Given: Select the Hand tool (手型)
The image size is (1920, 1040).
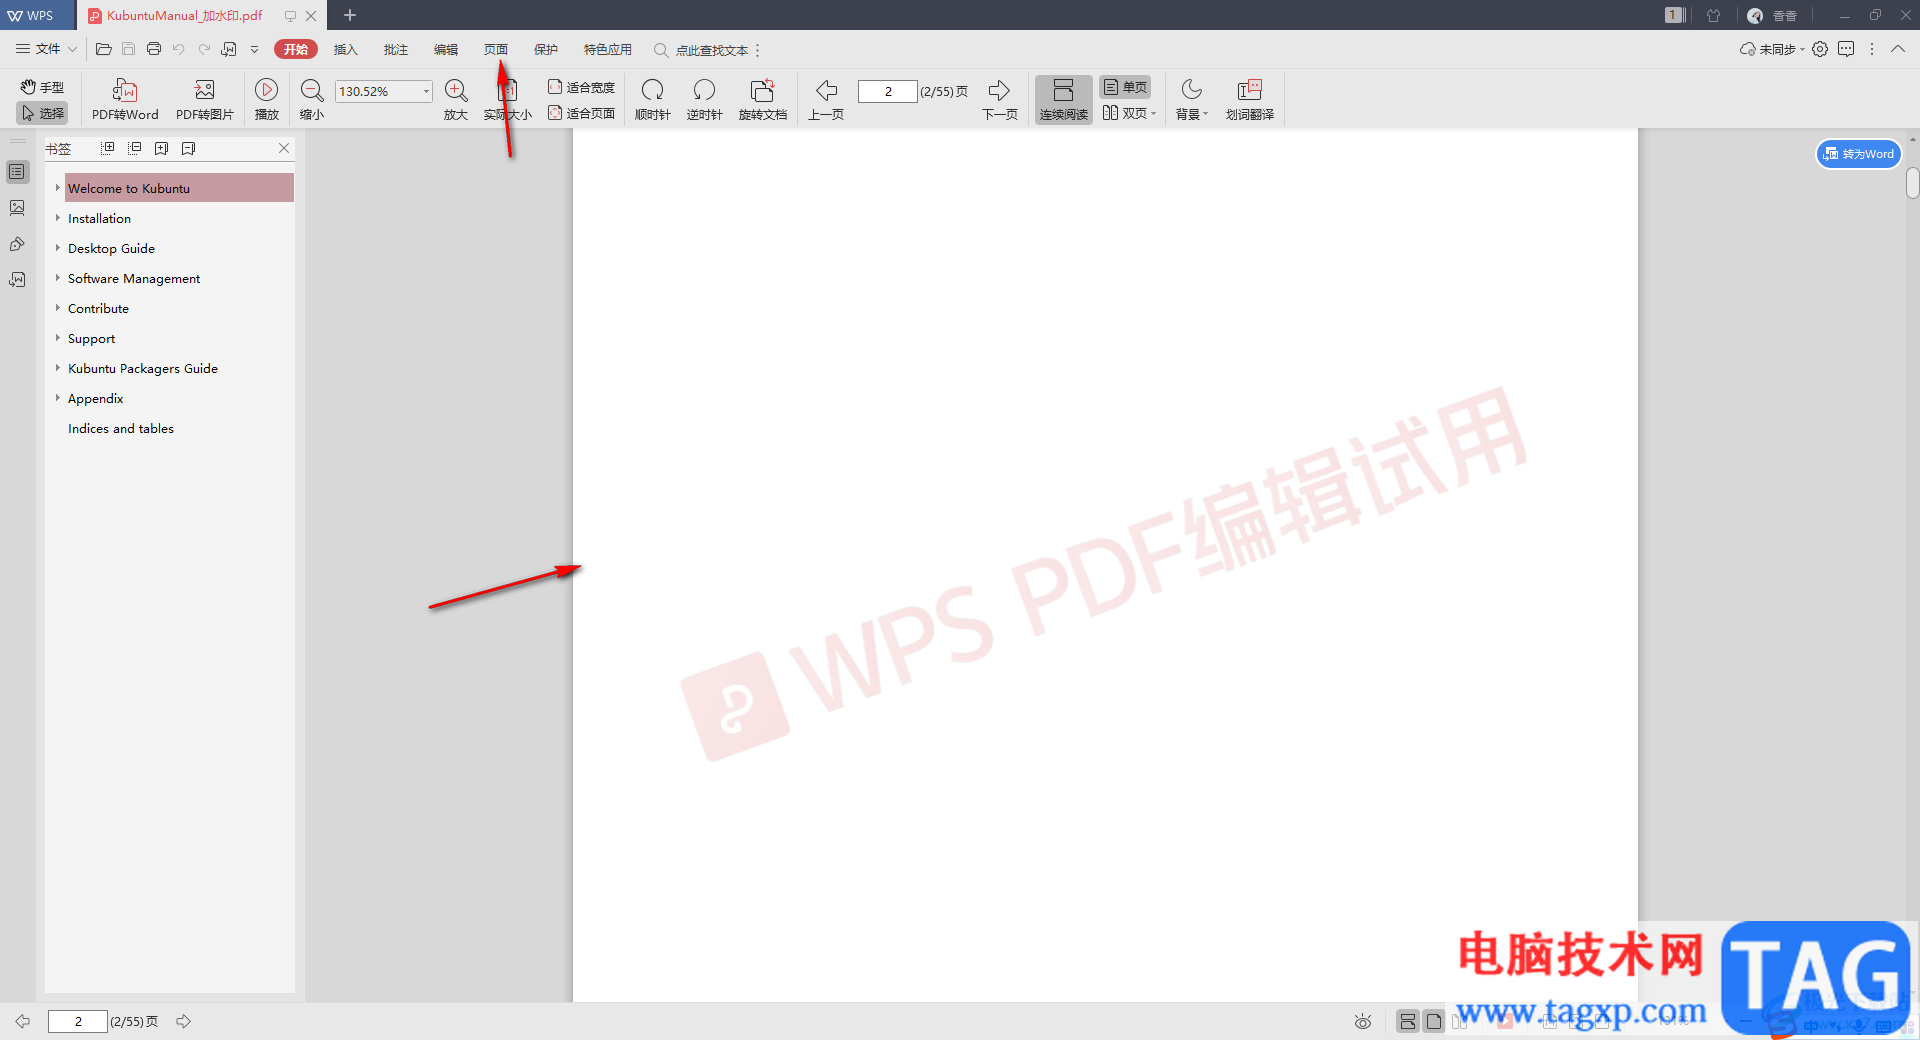Looking at the screenshot, I should (x=43, y=87).
